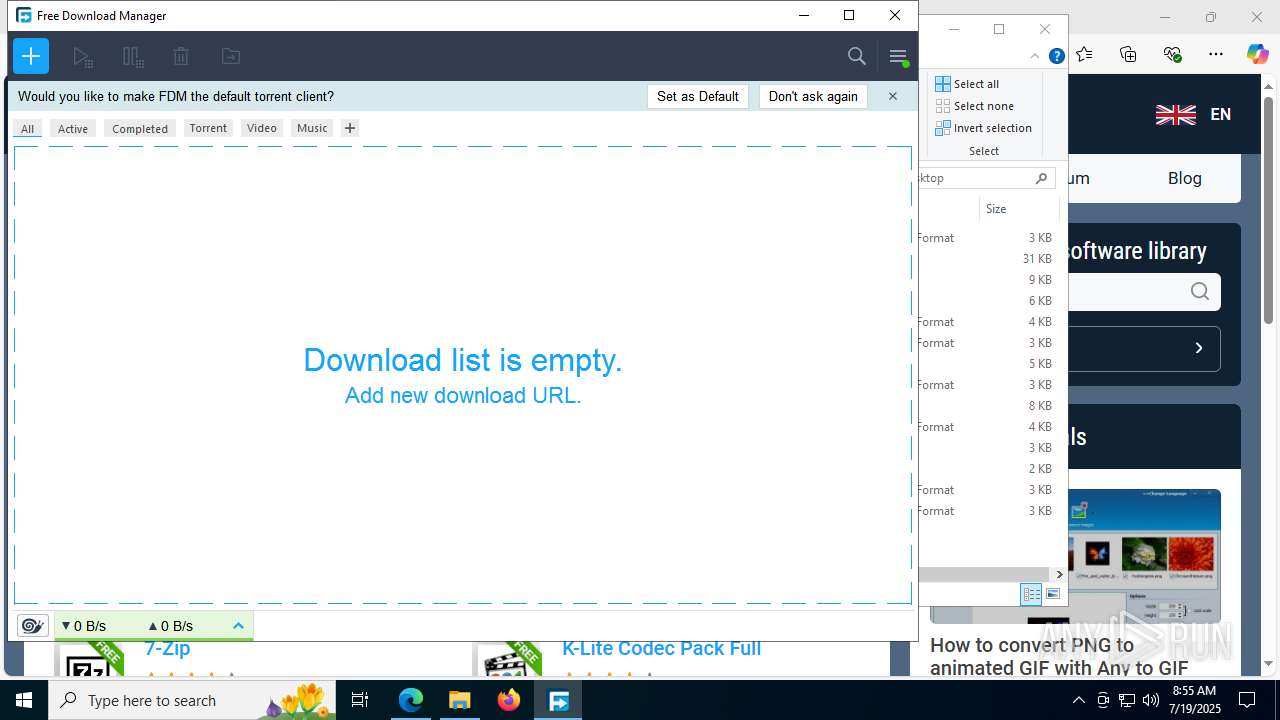This screenshot has width=1280, height=720.
Task: Click upload speed 0 B/s indicator
Action: coord(170,626)
